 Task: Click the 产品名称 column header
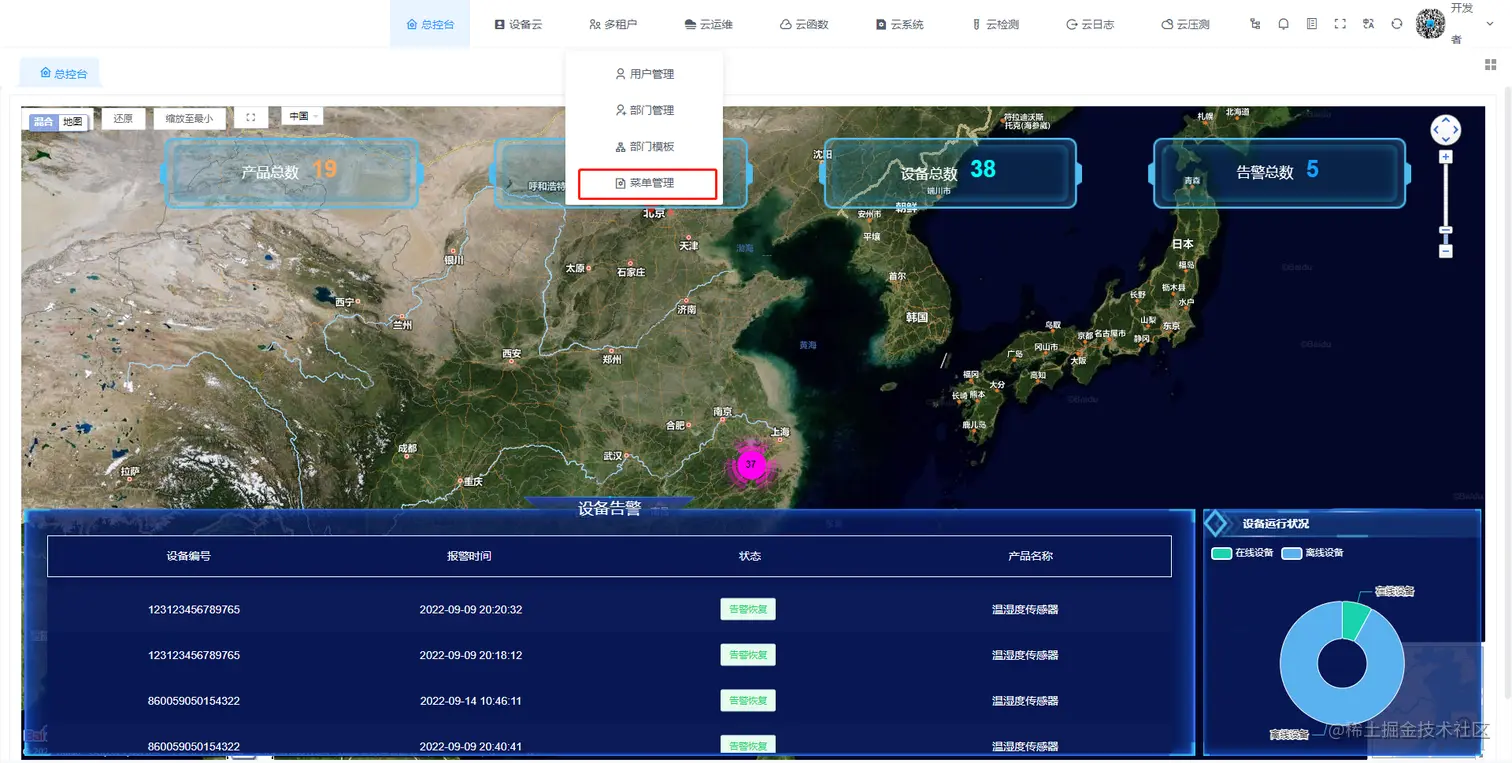(x=1030, y=556)
